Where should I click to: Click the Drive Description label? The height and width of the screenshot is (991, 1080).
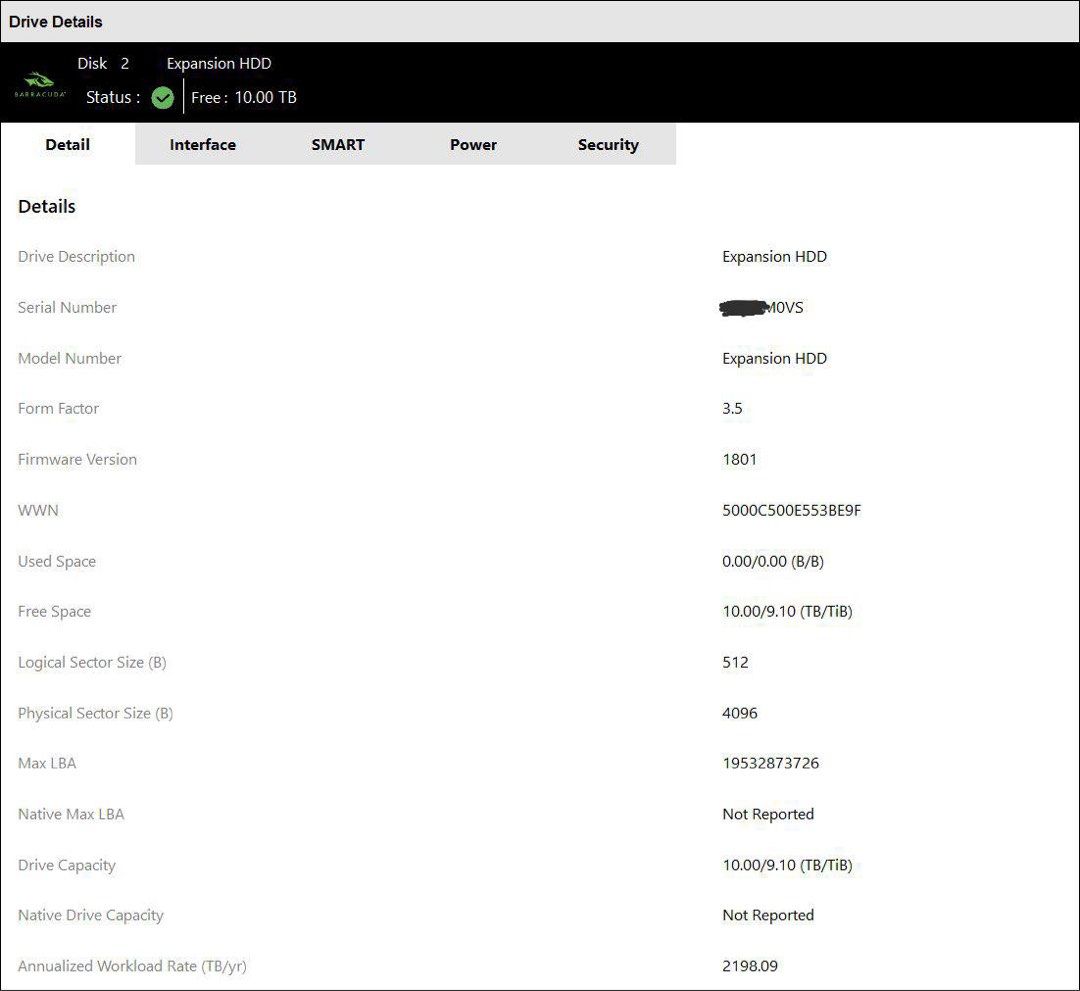(x=76, y=256)
